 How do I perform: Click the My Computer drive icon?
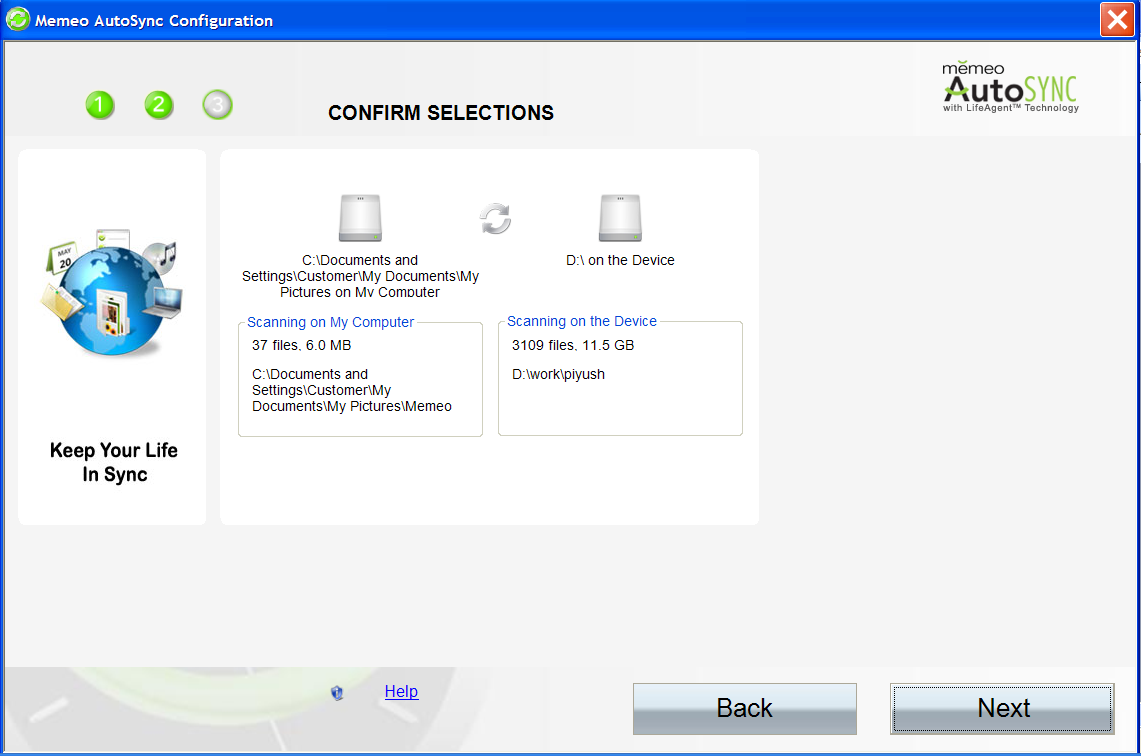coord(360,218)
